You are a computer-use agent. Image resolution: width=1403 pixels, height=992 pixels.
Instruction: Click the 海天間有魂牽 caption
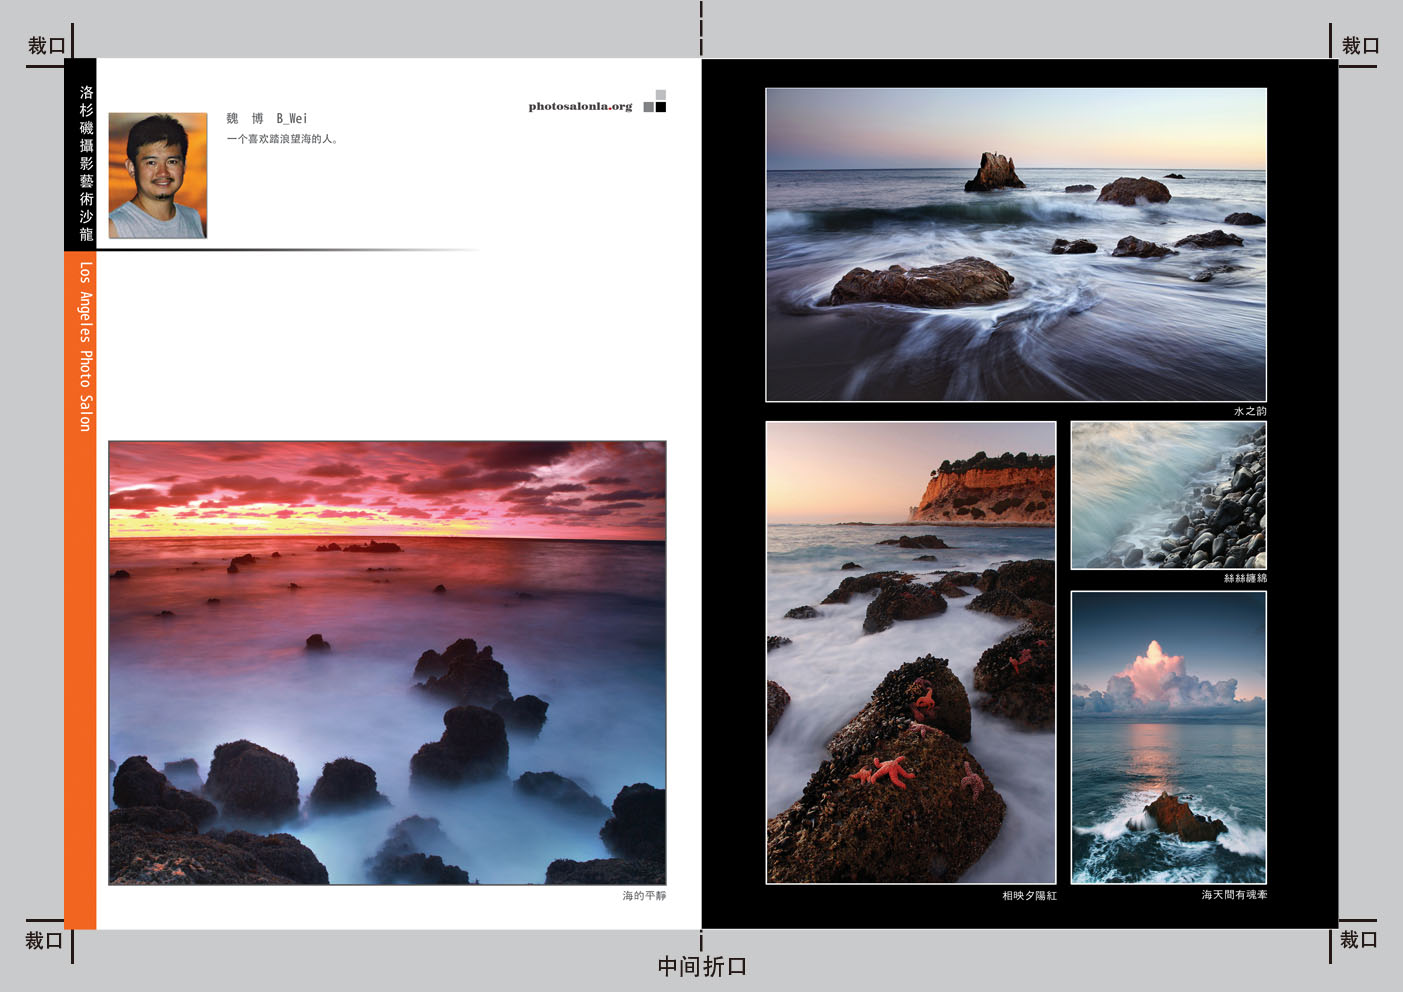coord(1234,895)
